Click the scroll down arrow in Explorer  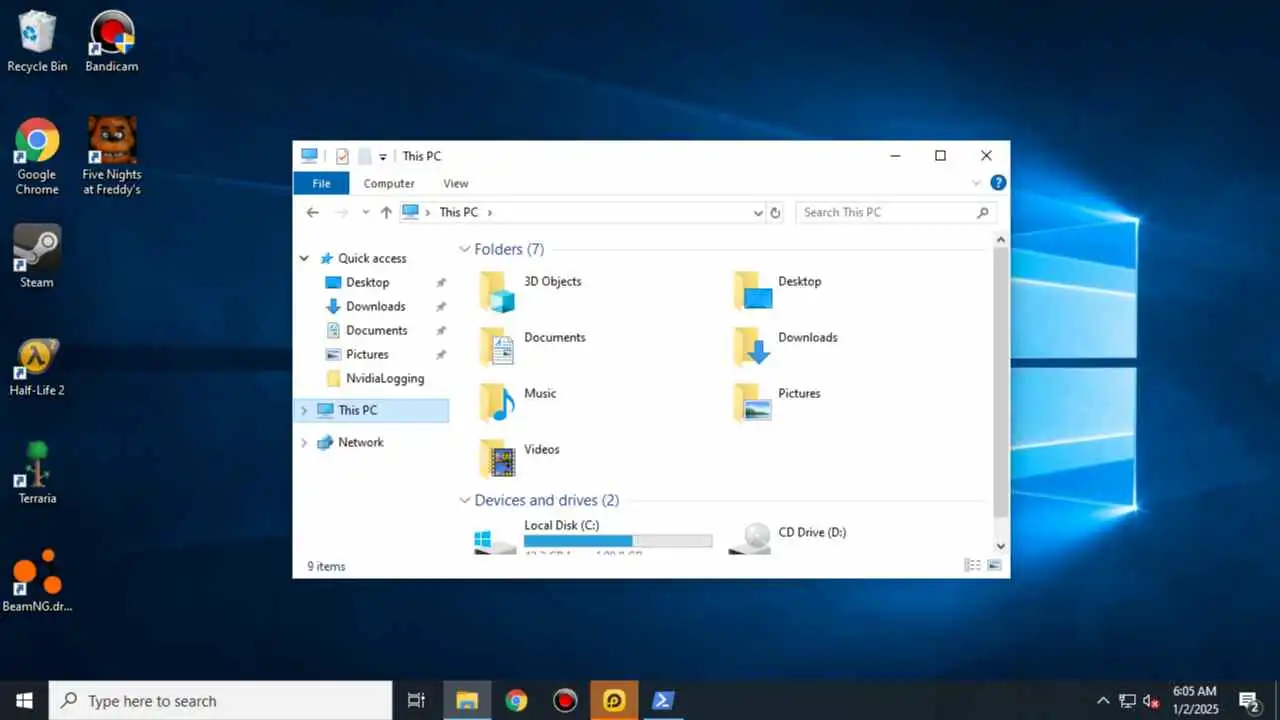coord(1001,546)
